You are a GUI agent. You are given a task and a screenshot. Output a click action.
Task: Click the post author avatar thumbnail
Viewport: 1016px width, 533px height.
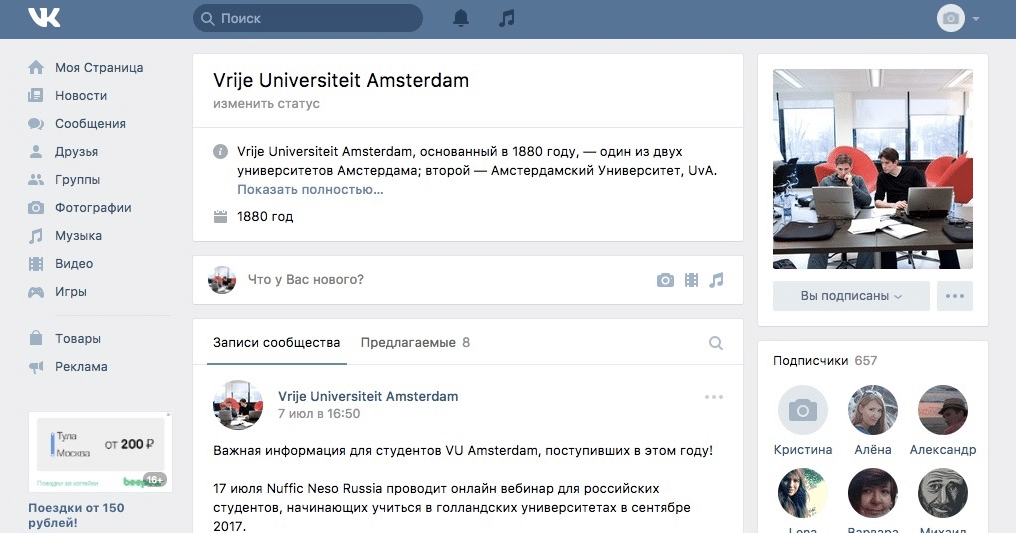pyautogui.click(x=238, y=405)
